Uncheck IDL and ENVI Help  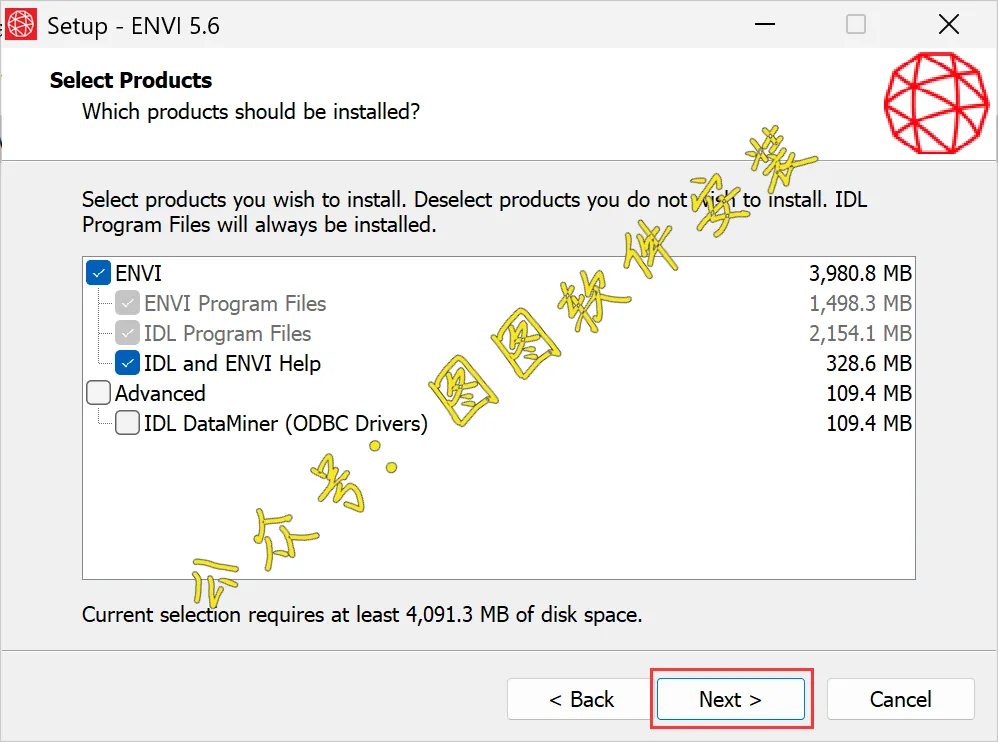(x=127, y=363)
